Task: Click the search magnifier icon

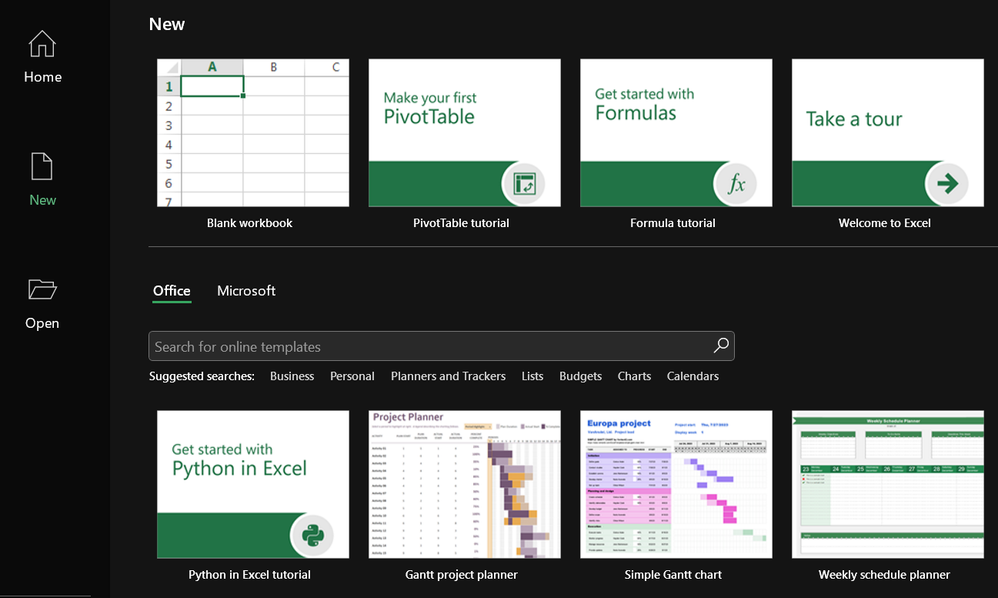Action: point(721,345)
